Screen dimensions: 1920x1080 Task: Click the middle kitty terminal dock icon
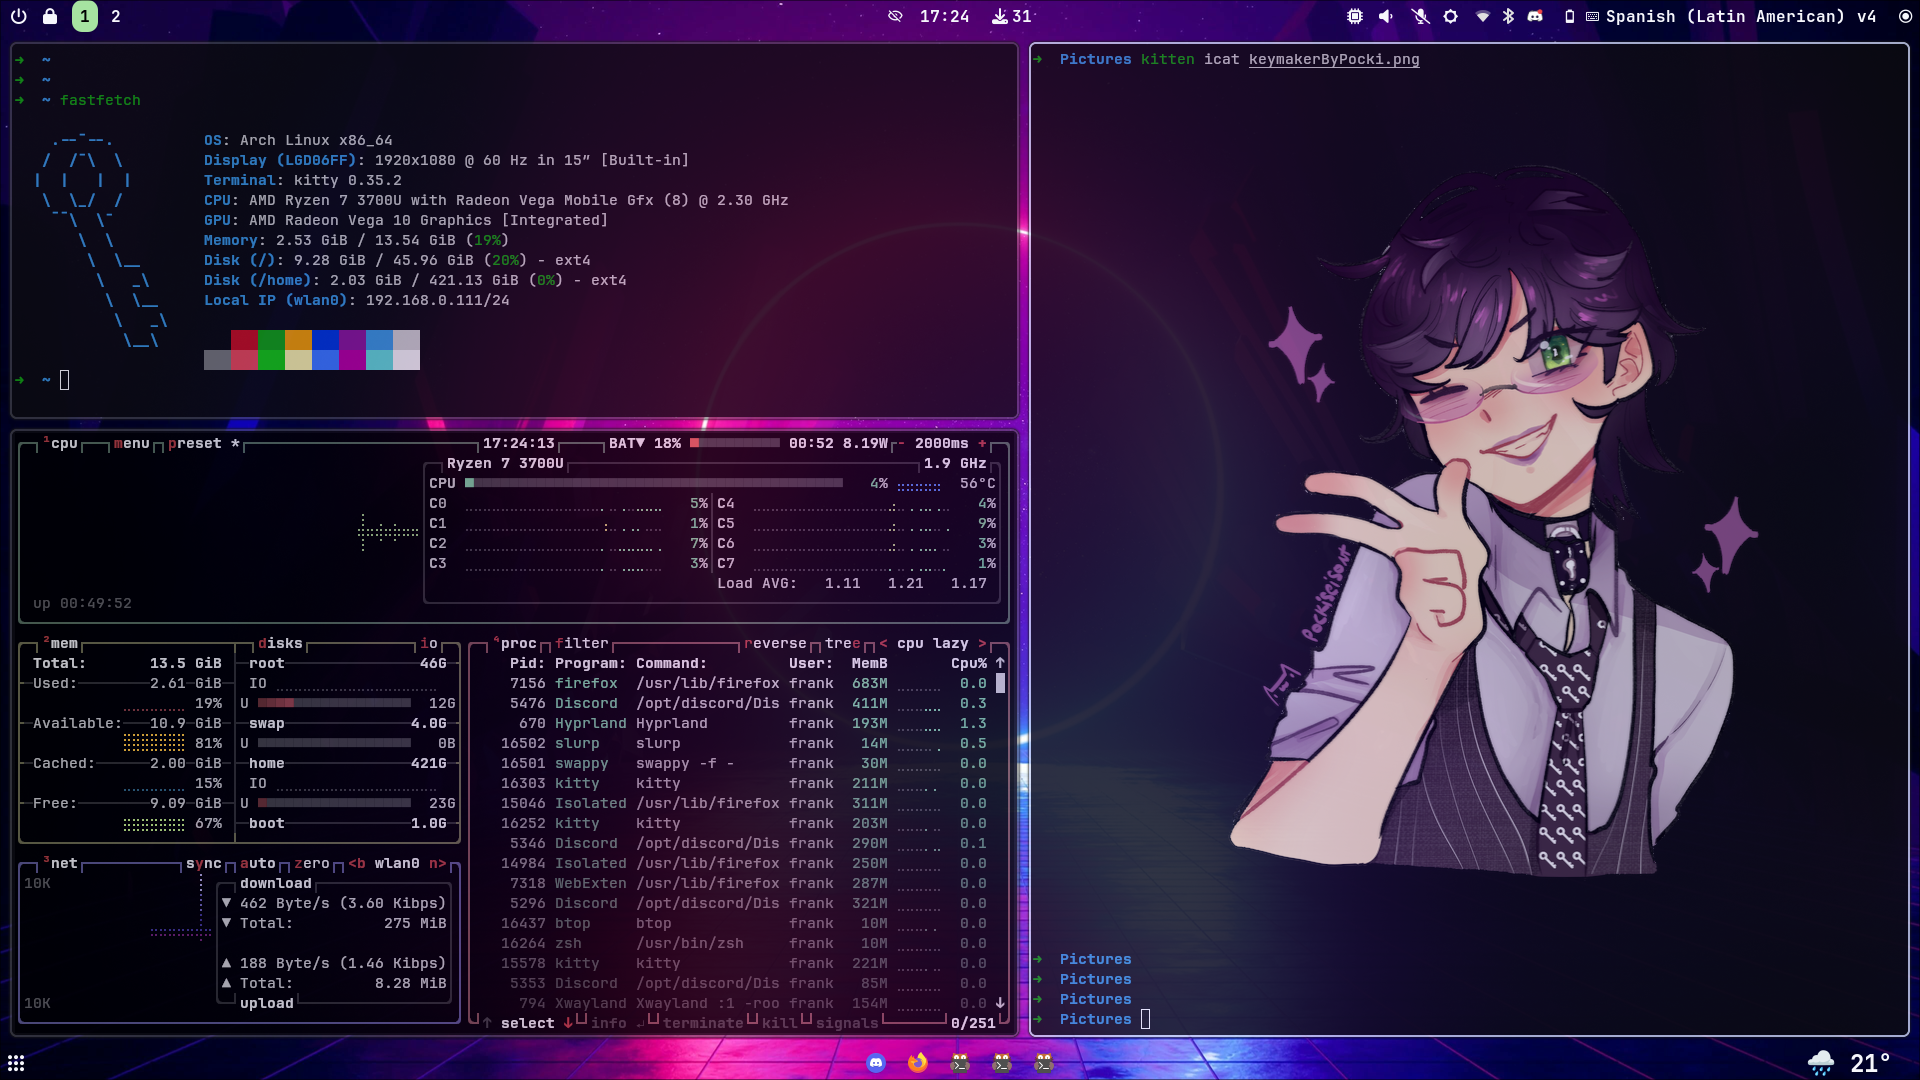click(x=1002, y=1062)
